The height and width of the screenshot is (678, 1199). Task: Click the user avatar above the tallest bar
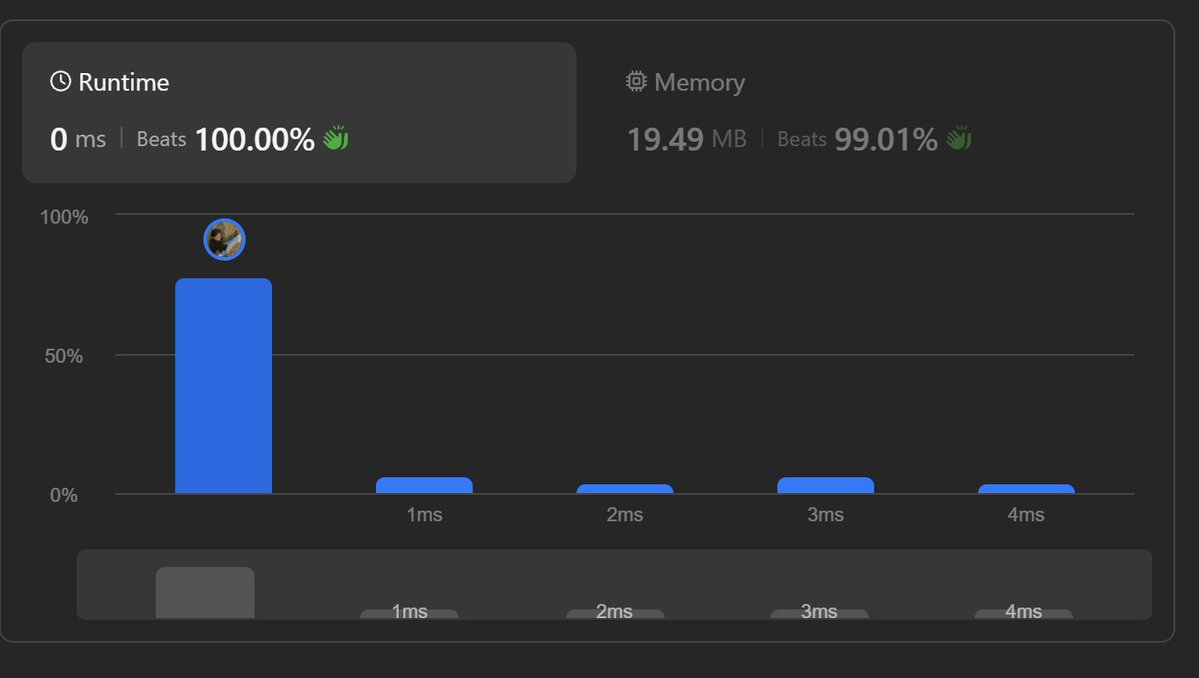pos(224,239)
